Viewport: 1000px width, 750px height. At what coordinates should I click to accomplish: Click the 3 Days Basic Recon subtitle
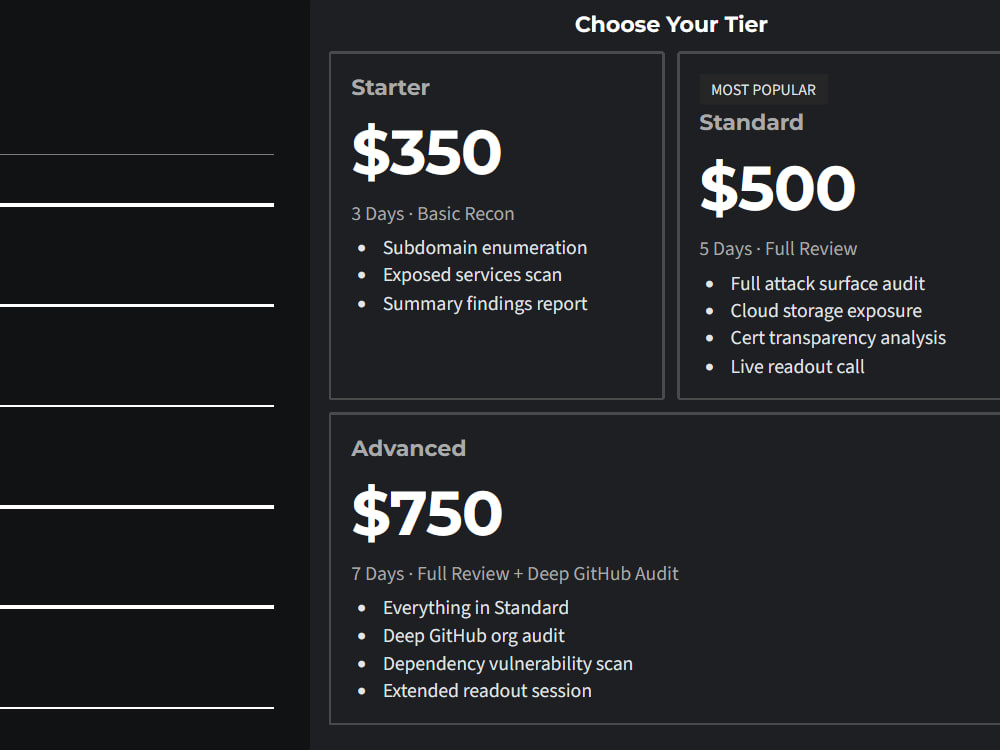433,214
